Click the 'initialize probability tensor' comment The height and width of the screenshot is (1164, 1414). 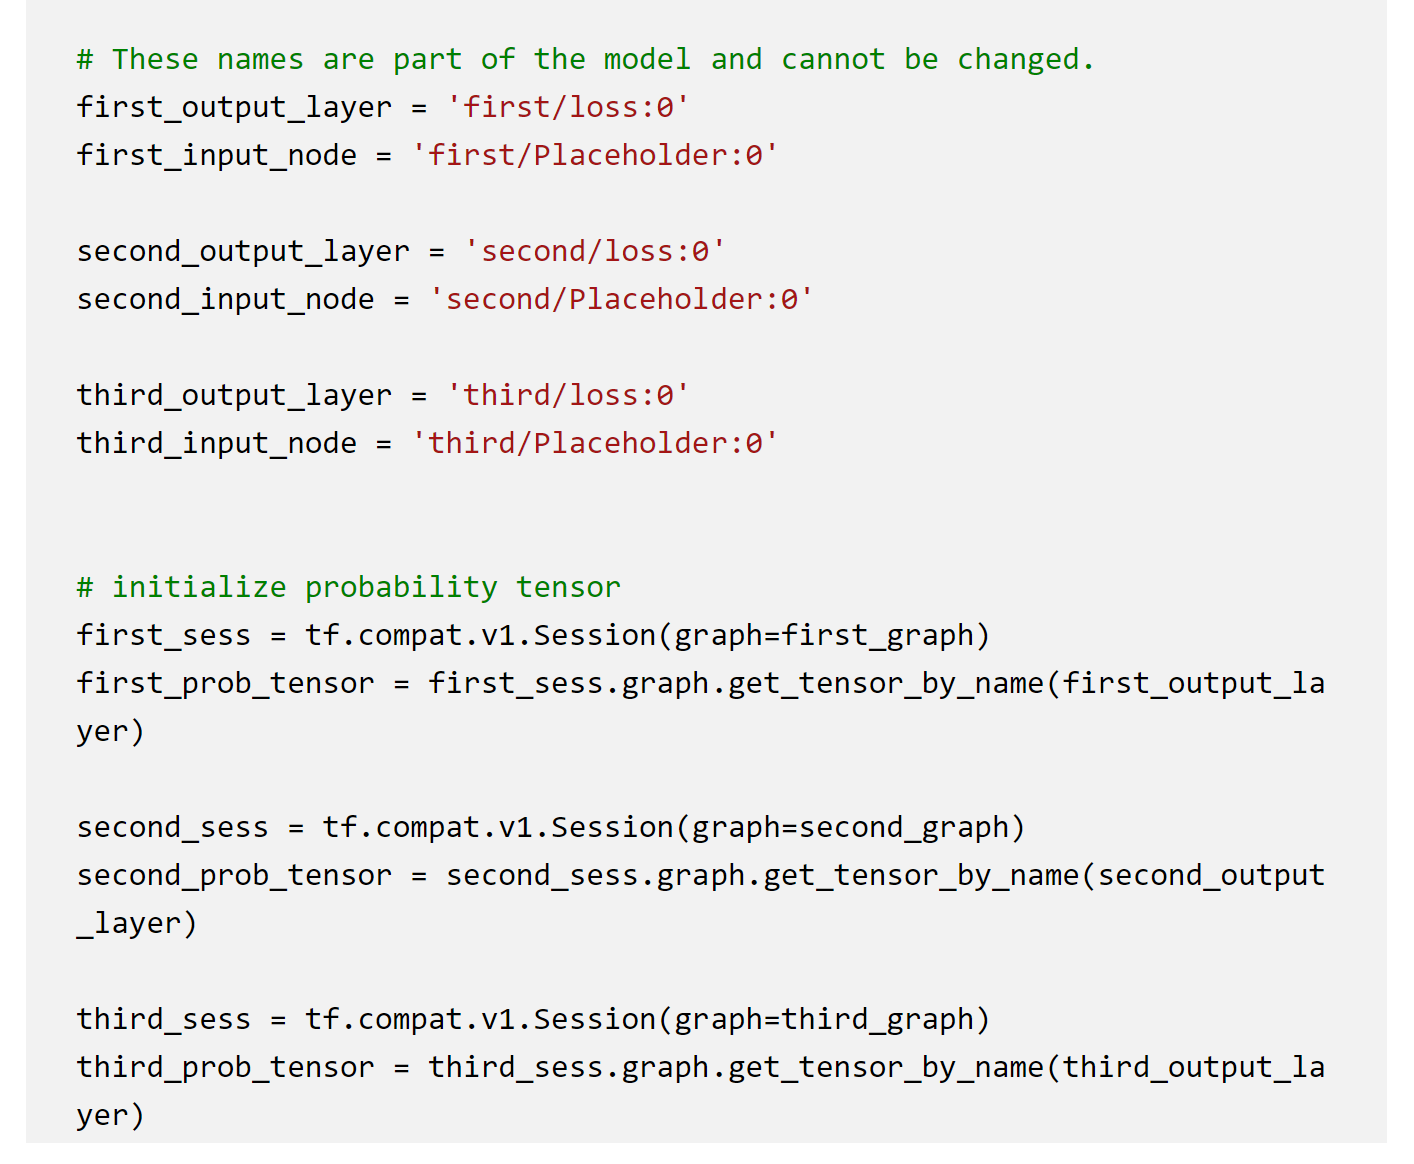click(x=348, y=587)
